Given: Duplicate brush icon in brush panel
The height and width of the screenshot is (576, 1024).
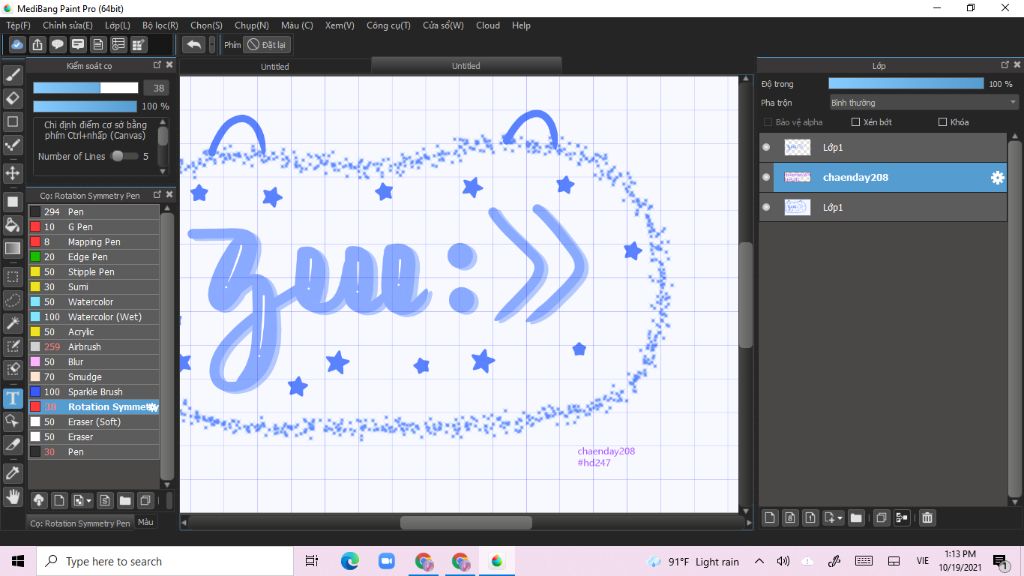Looking at the screenshot, I should pyautogui.click(x=145, y=500).
